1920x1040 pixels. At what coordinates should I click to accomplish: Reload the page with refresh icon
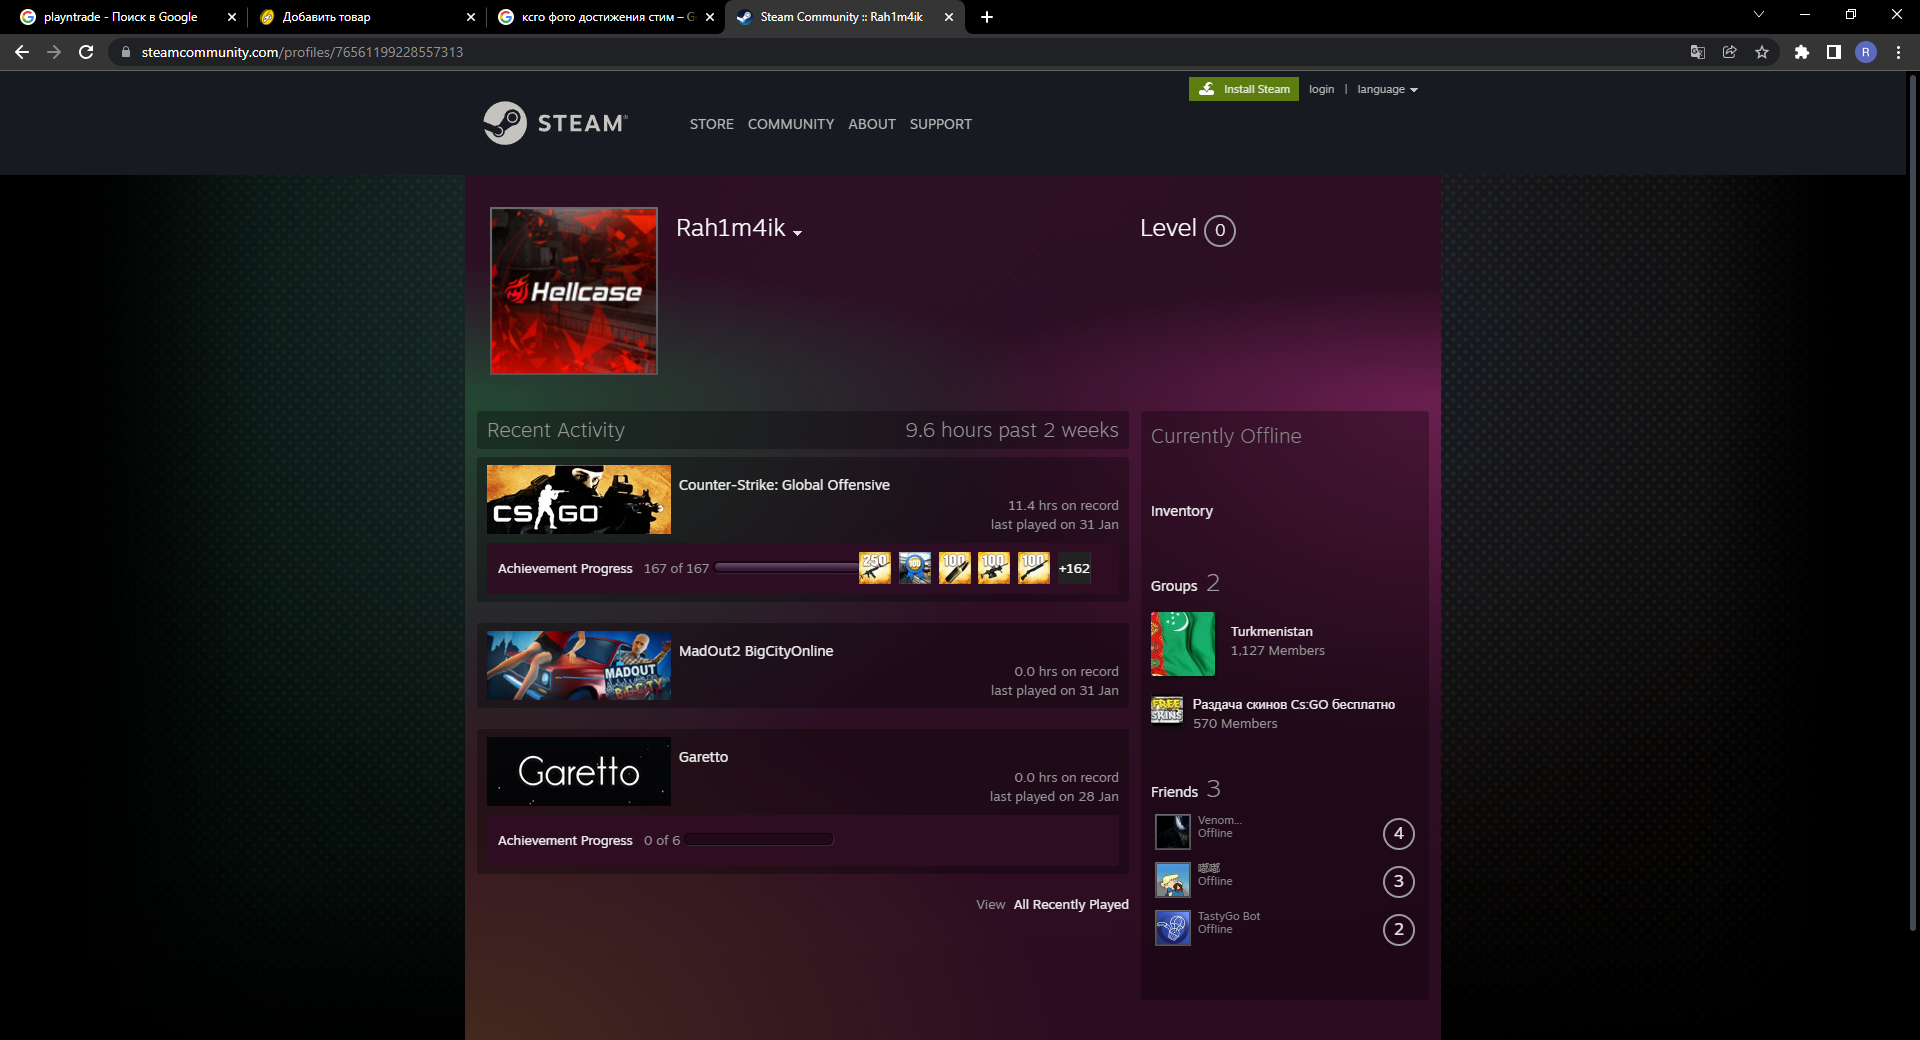pyautogui.click(x=86, y=52)
